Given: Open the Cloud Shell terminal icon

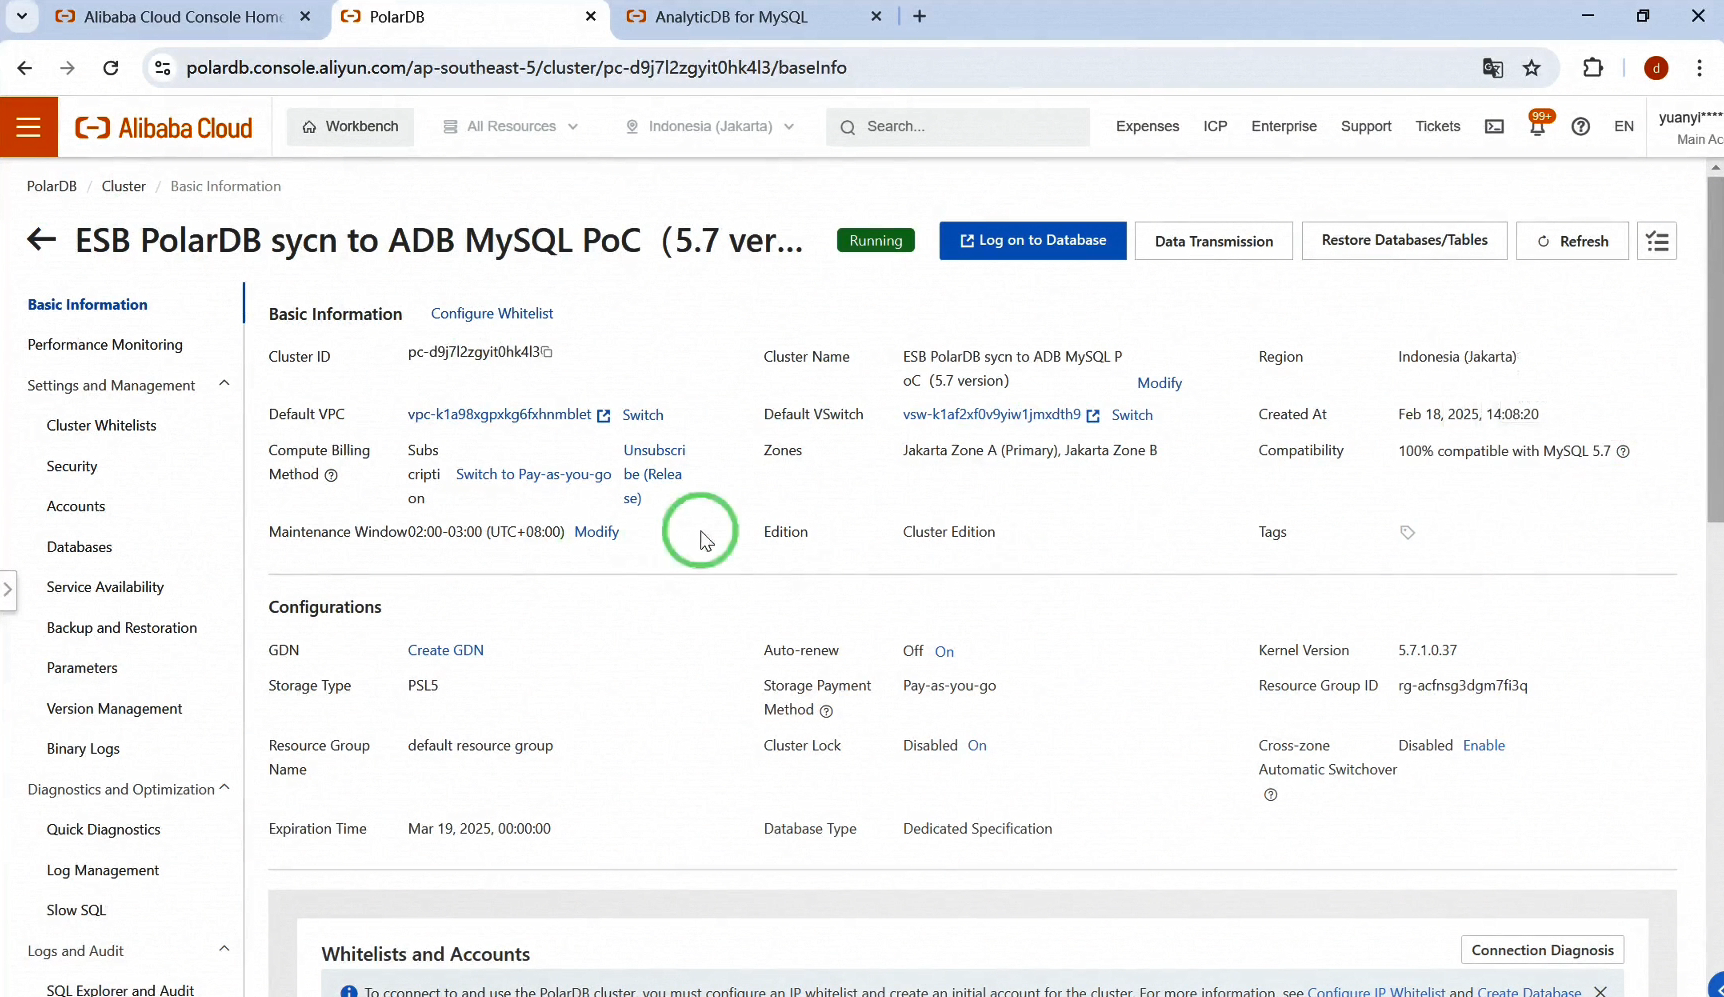Looking at the screenshot, I should coord(1494,126).
